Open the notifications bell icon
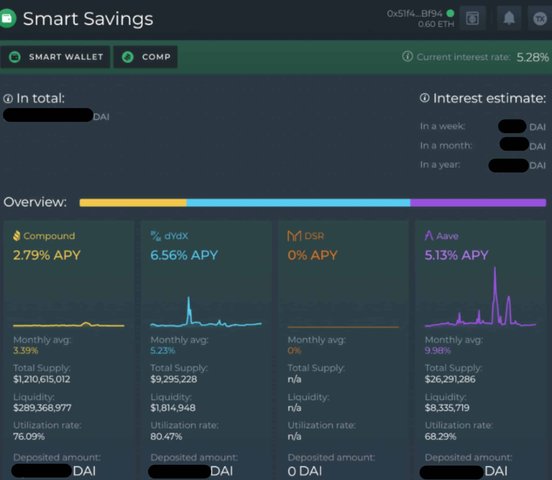This screenshot has width=552, height=480. pos(509,18)
